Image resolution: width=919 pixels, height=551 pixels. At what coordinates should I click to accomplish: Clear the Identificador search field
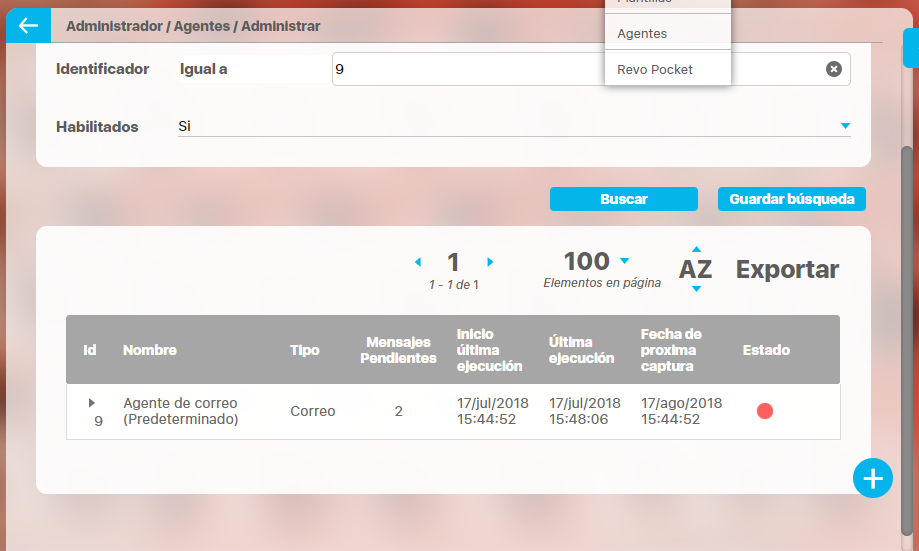click(833, 69)
